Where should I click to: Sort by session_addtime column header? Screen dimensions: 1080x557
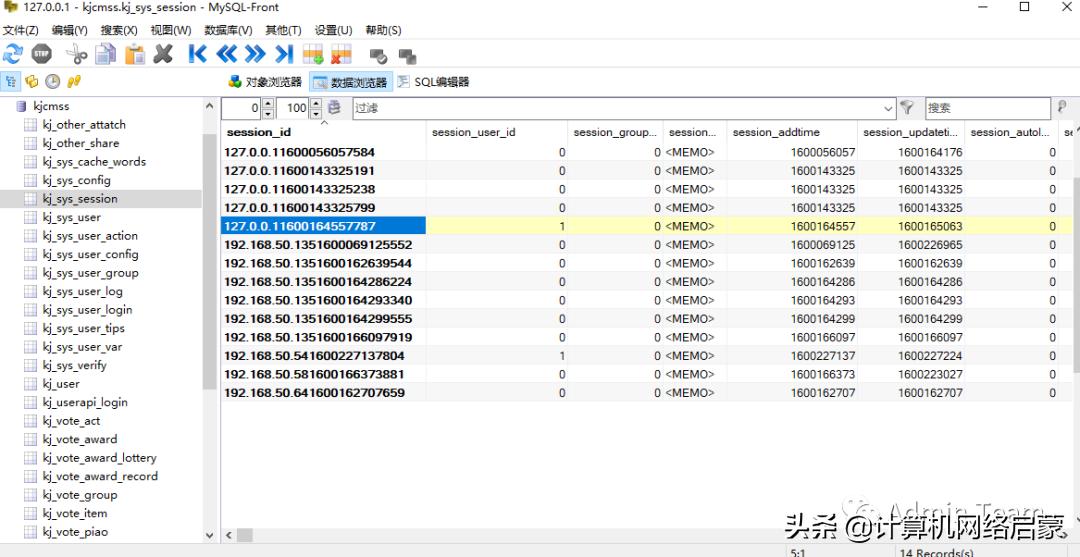click(x=776, y=132)
